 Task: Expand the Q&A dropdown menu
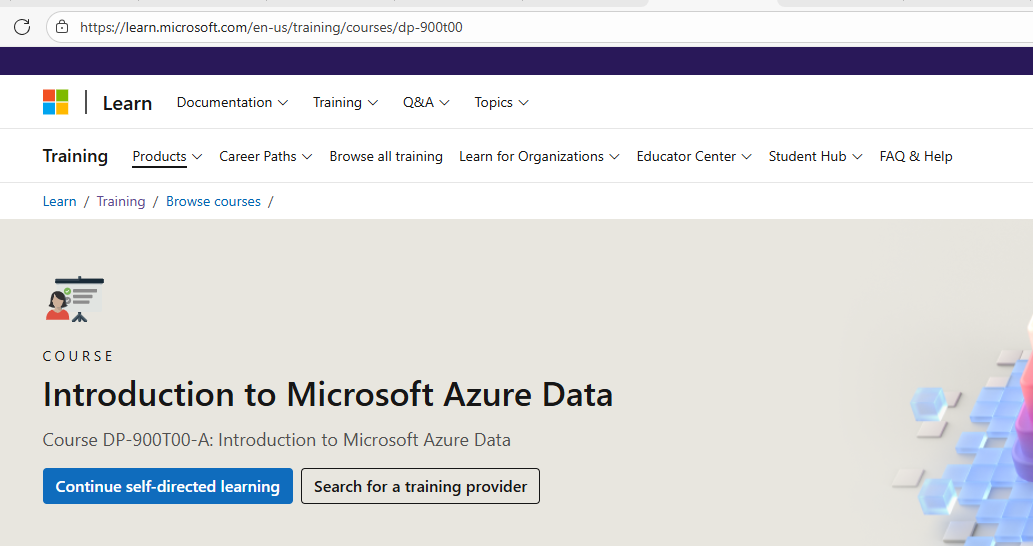point(426,102)
